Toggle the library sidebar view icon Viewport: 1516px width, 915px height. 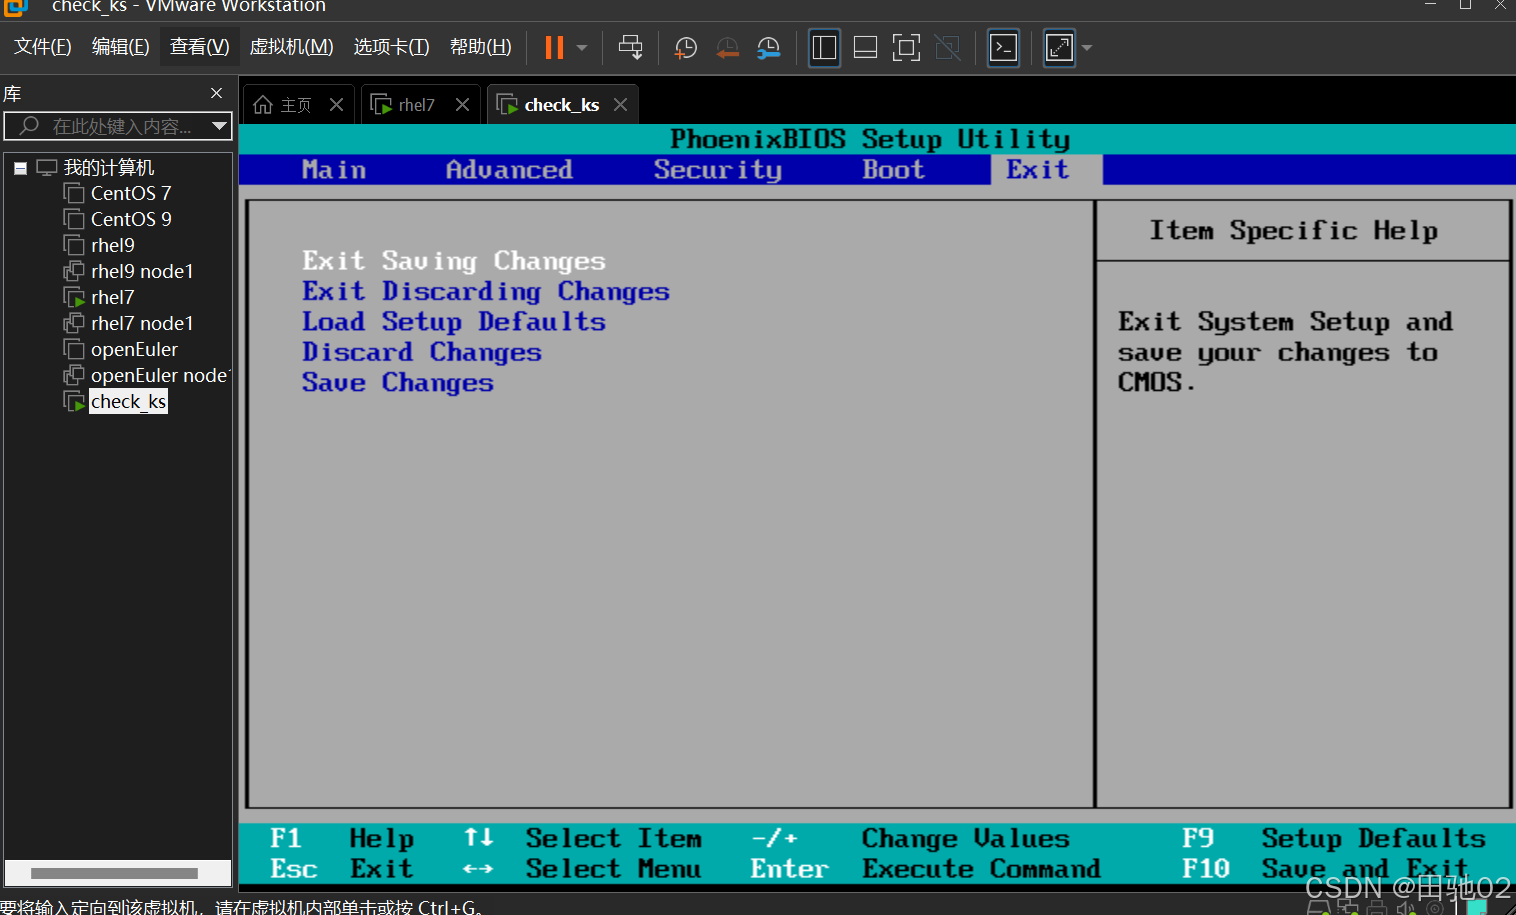(x=824, y=47)
